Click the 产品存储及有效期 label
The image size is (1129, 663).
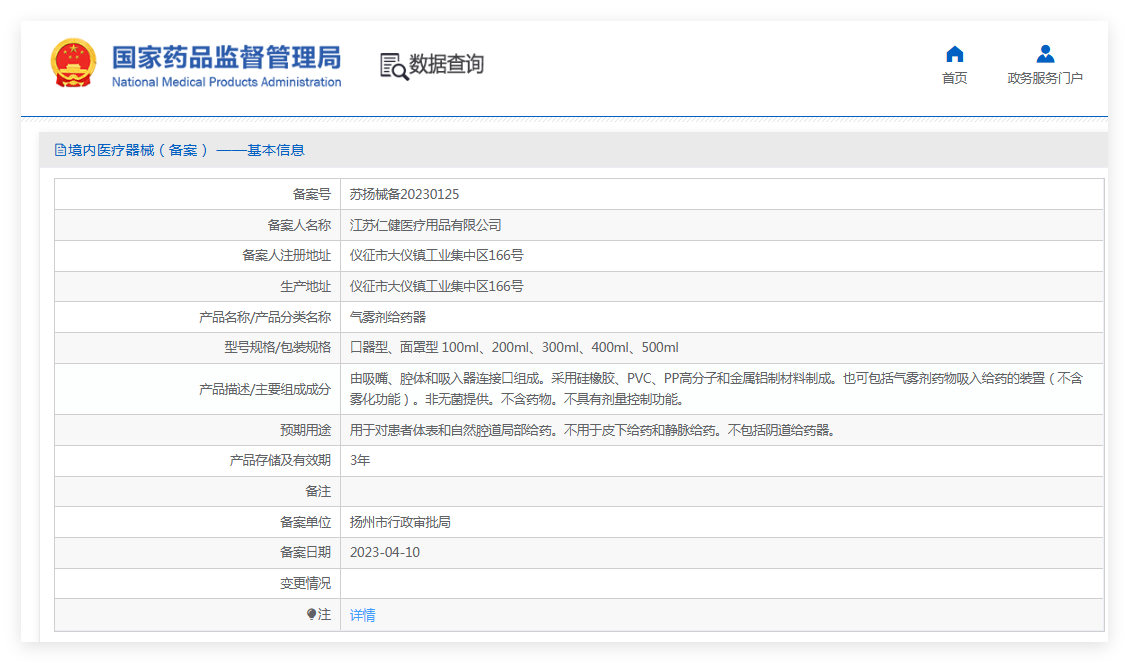(x=279, y=461)
